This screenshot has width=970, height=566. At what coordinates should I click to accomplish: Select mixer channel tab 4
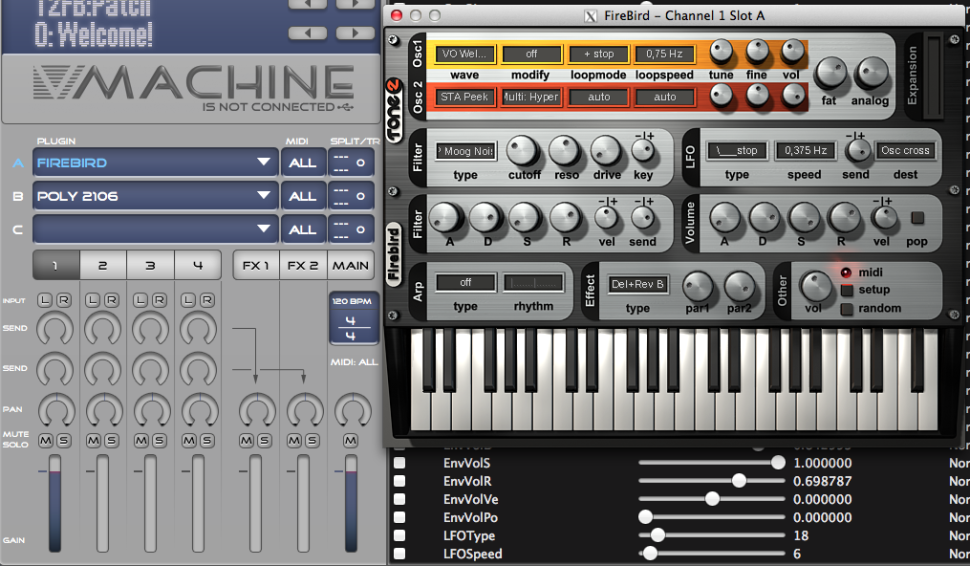(198, 265)
